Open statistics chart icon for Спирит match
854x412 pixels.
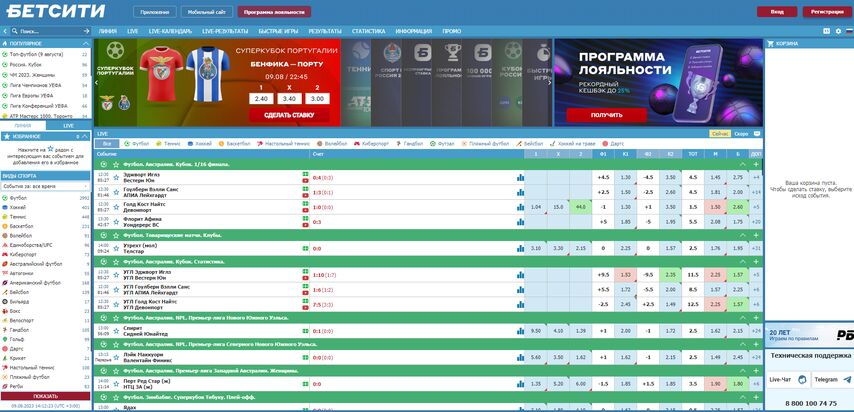coord(520,331)
